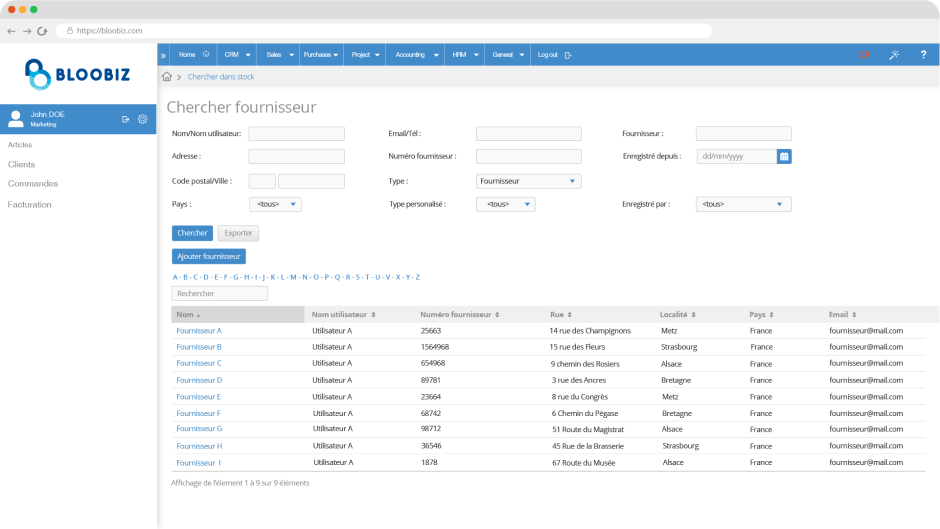
Task: Open the Type dropdown showing Fournisseur
Action: pos(528,181)
